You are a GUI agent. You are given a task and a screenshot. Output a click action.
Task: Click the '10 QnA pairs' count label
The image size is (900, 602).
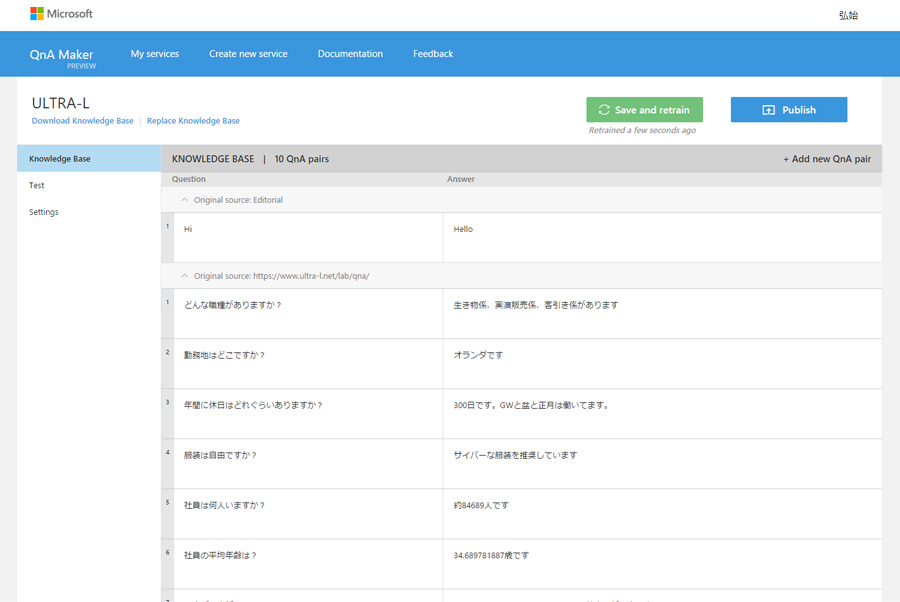[301, 159]
